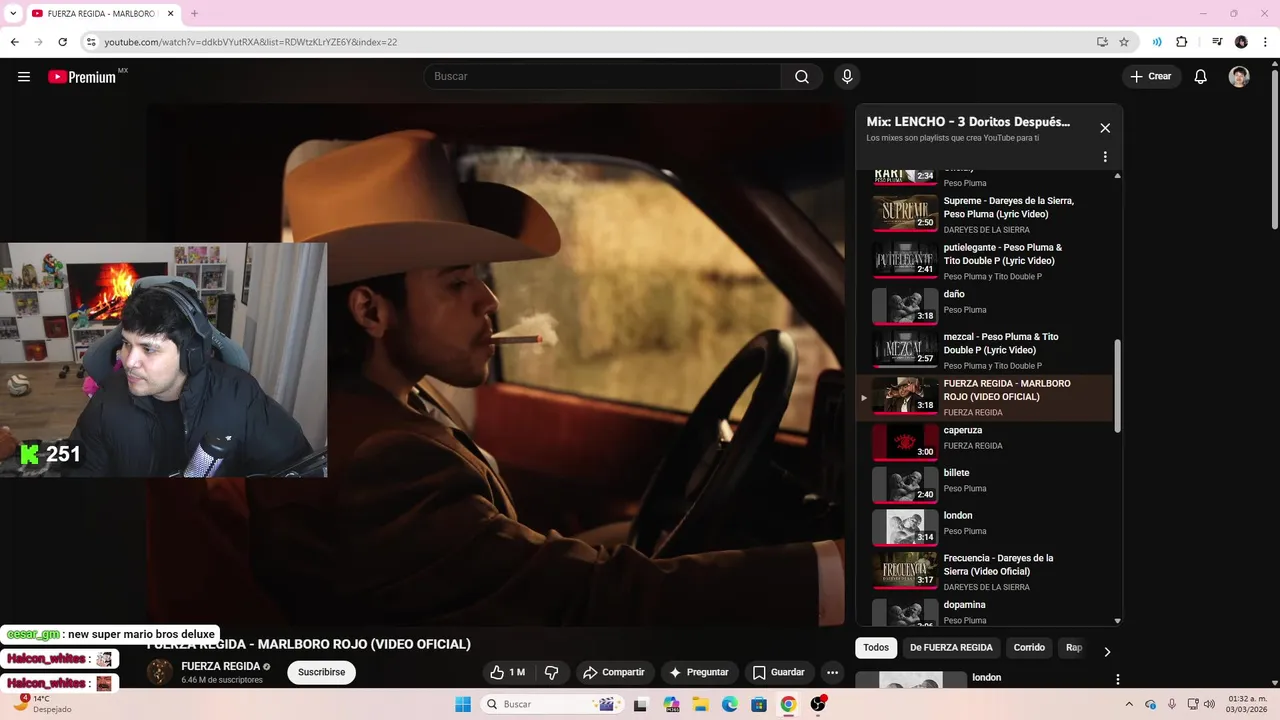Select the MARLBORO ROJO current playlist item
Image resolution: width=1280 pixels, height=720 pixels.
tap(985, 397)
